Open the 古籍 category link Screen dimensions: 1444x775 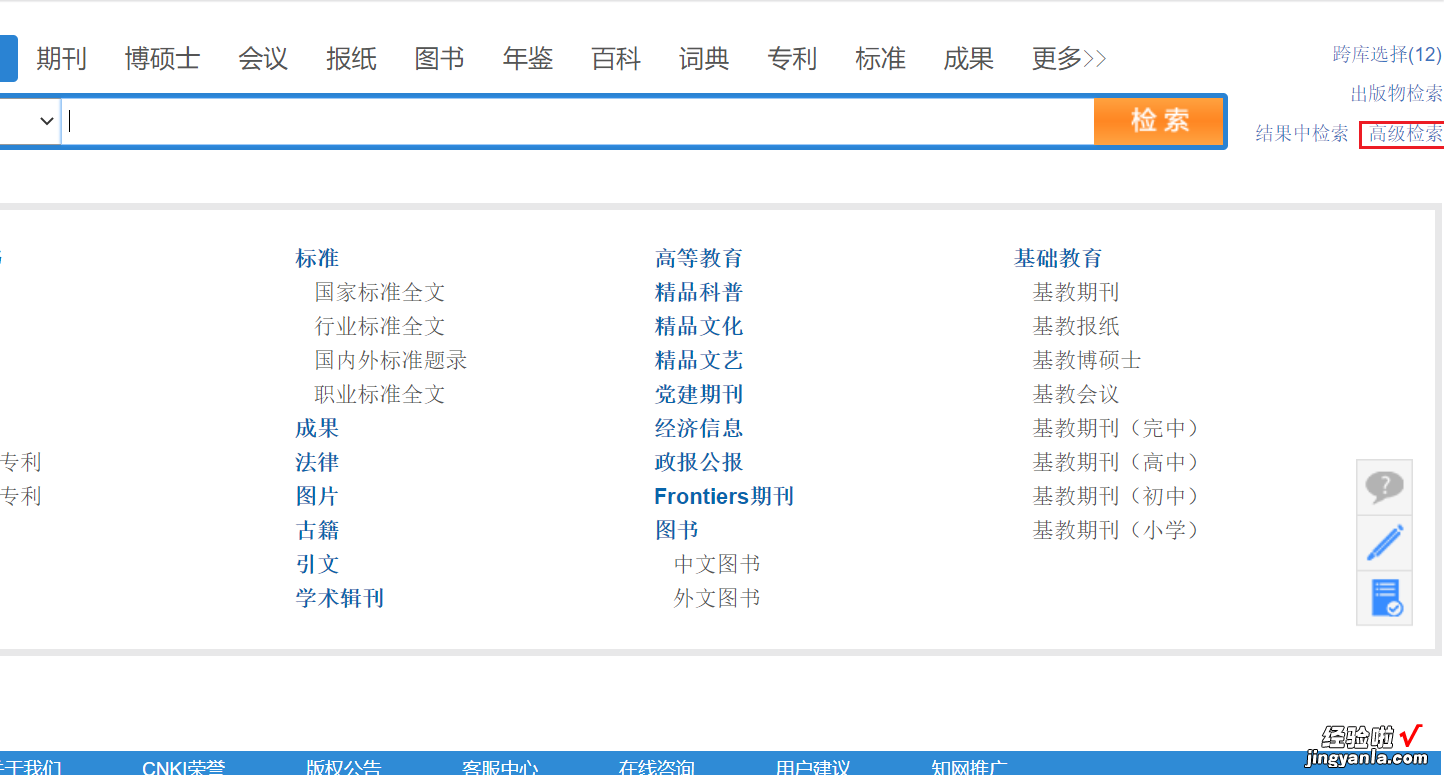[317, 530]
